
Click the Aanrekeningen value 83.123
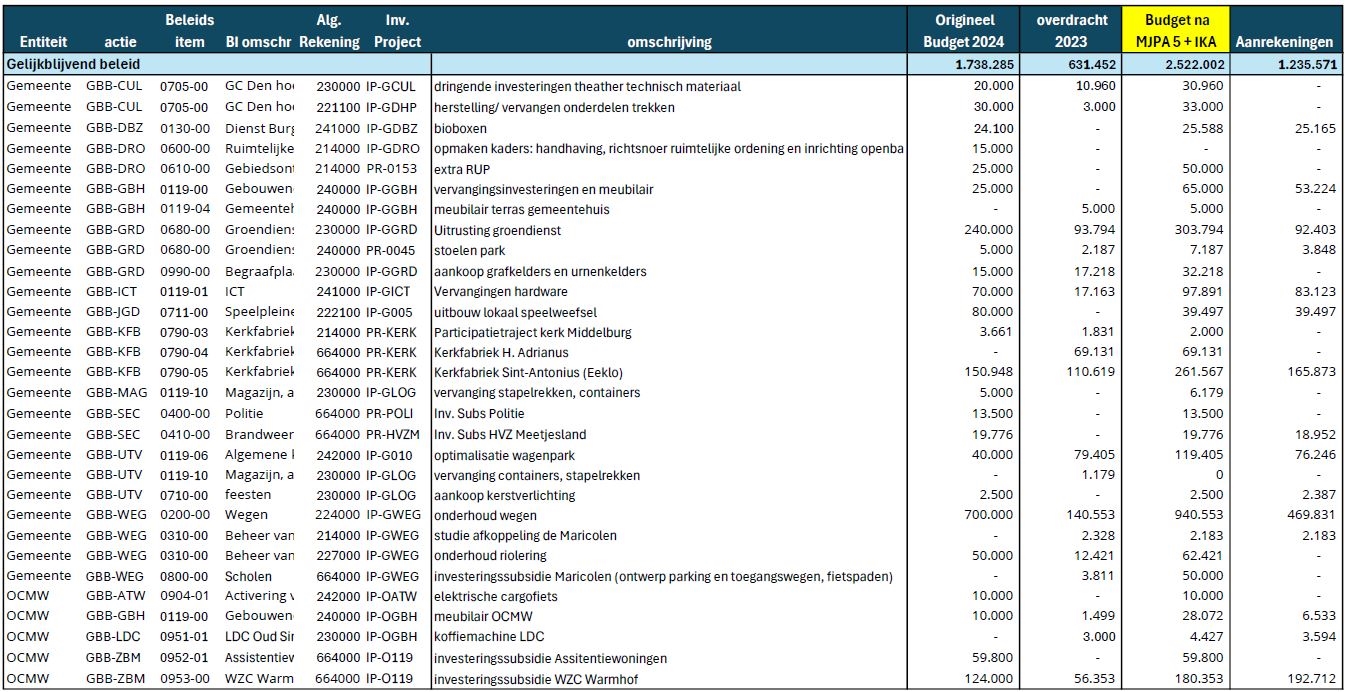(x=1314, y=292)
